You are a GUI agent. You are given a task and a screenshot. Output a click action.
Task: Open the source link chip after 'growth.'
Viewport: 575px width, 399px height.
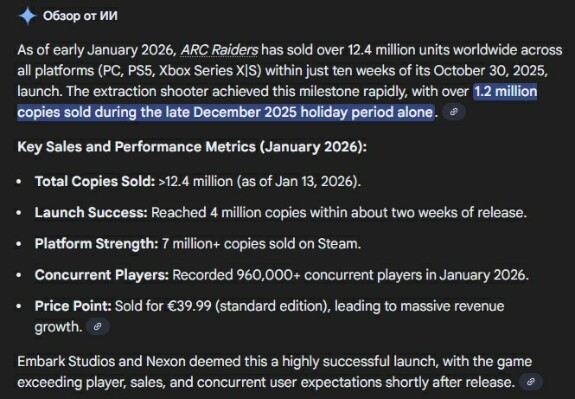98,326
